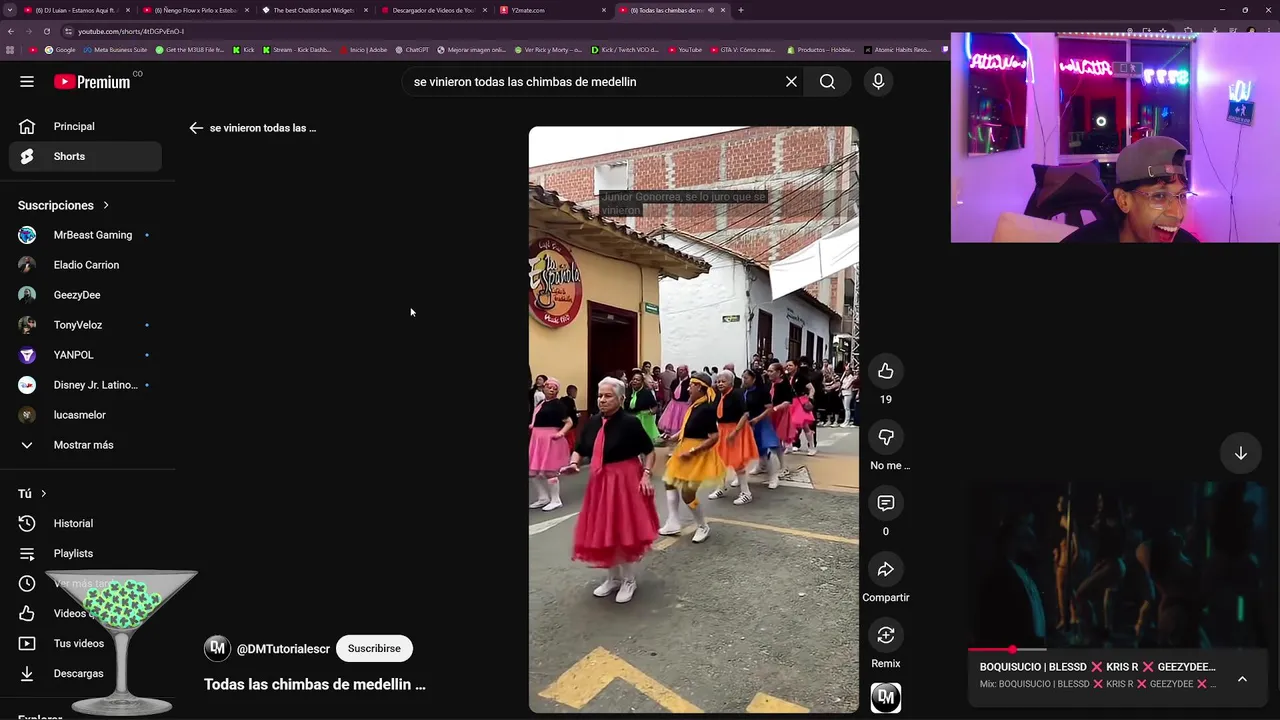This screenshot has height=720, width=1280.
Task: Share this Short via Compartir icon
Action: [x=885, y=569]
